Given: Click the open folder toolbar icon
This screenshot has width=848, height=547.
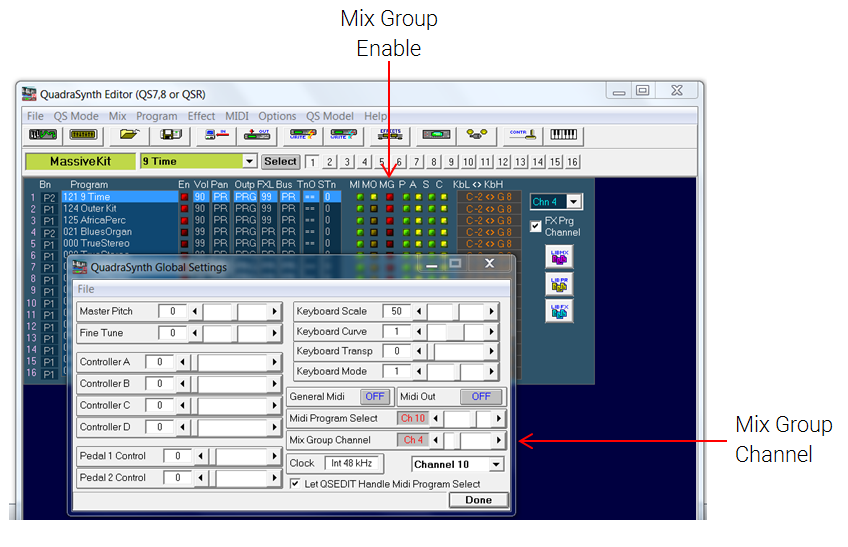Looking at the screenshot, I should tap(128, 133).
